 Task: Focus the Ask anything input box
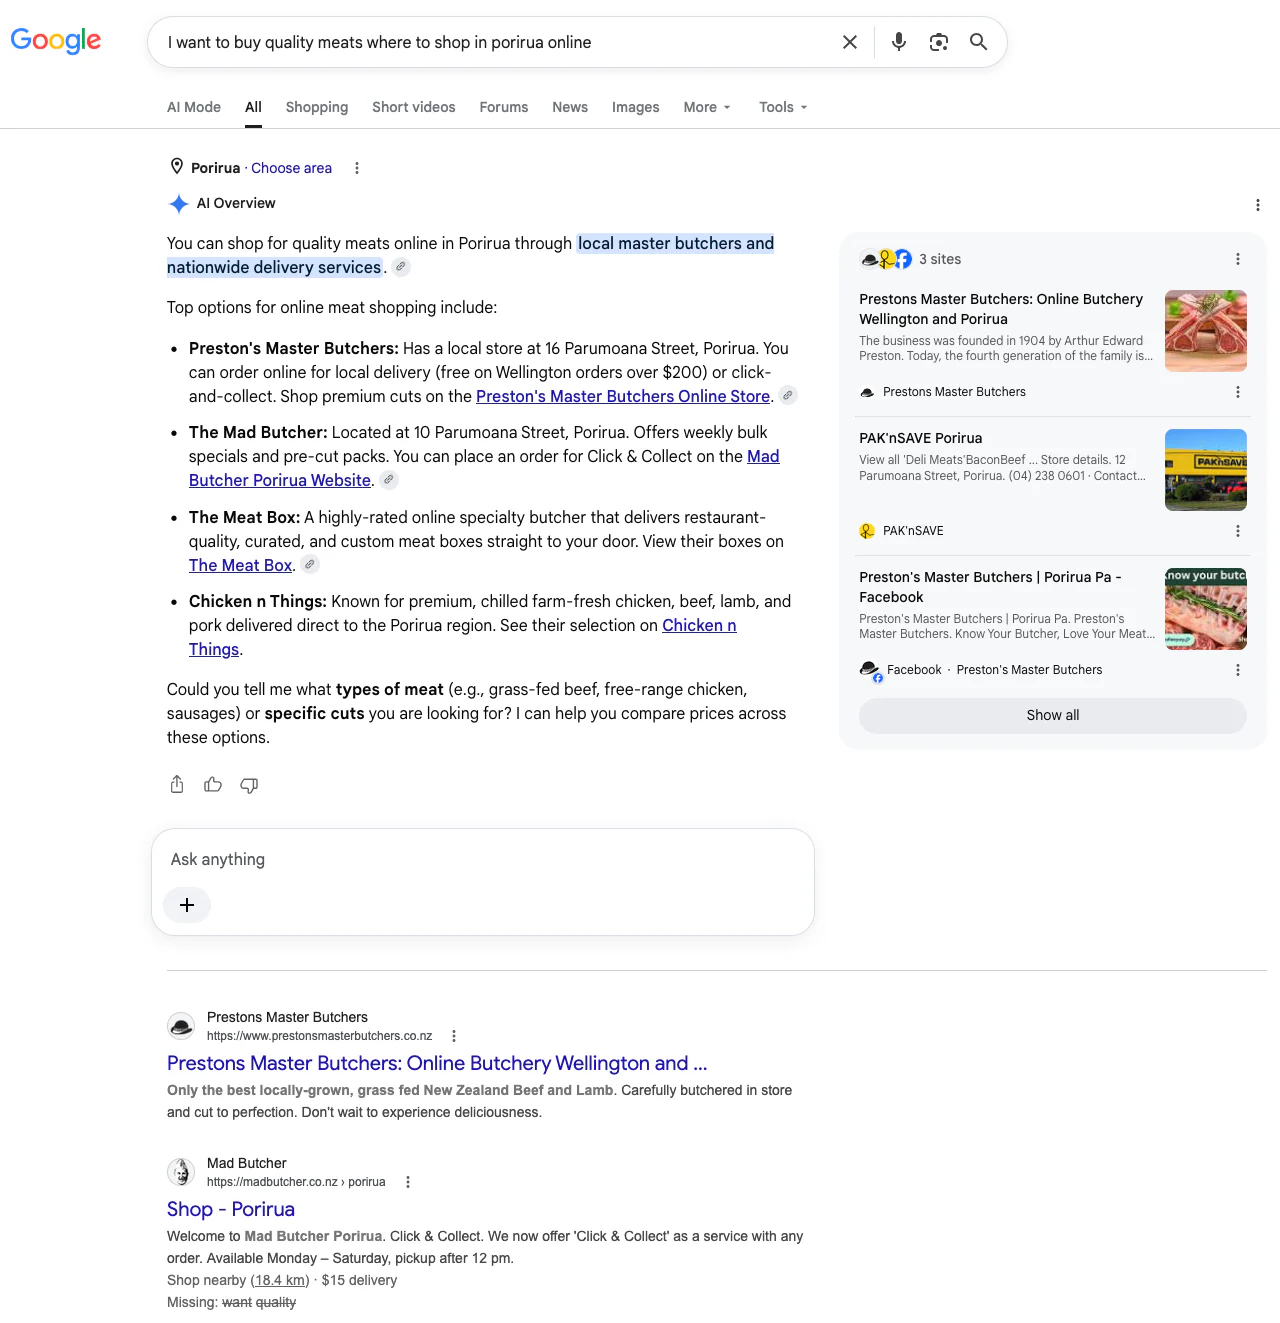click(483, 859)
